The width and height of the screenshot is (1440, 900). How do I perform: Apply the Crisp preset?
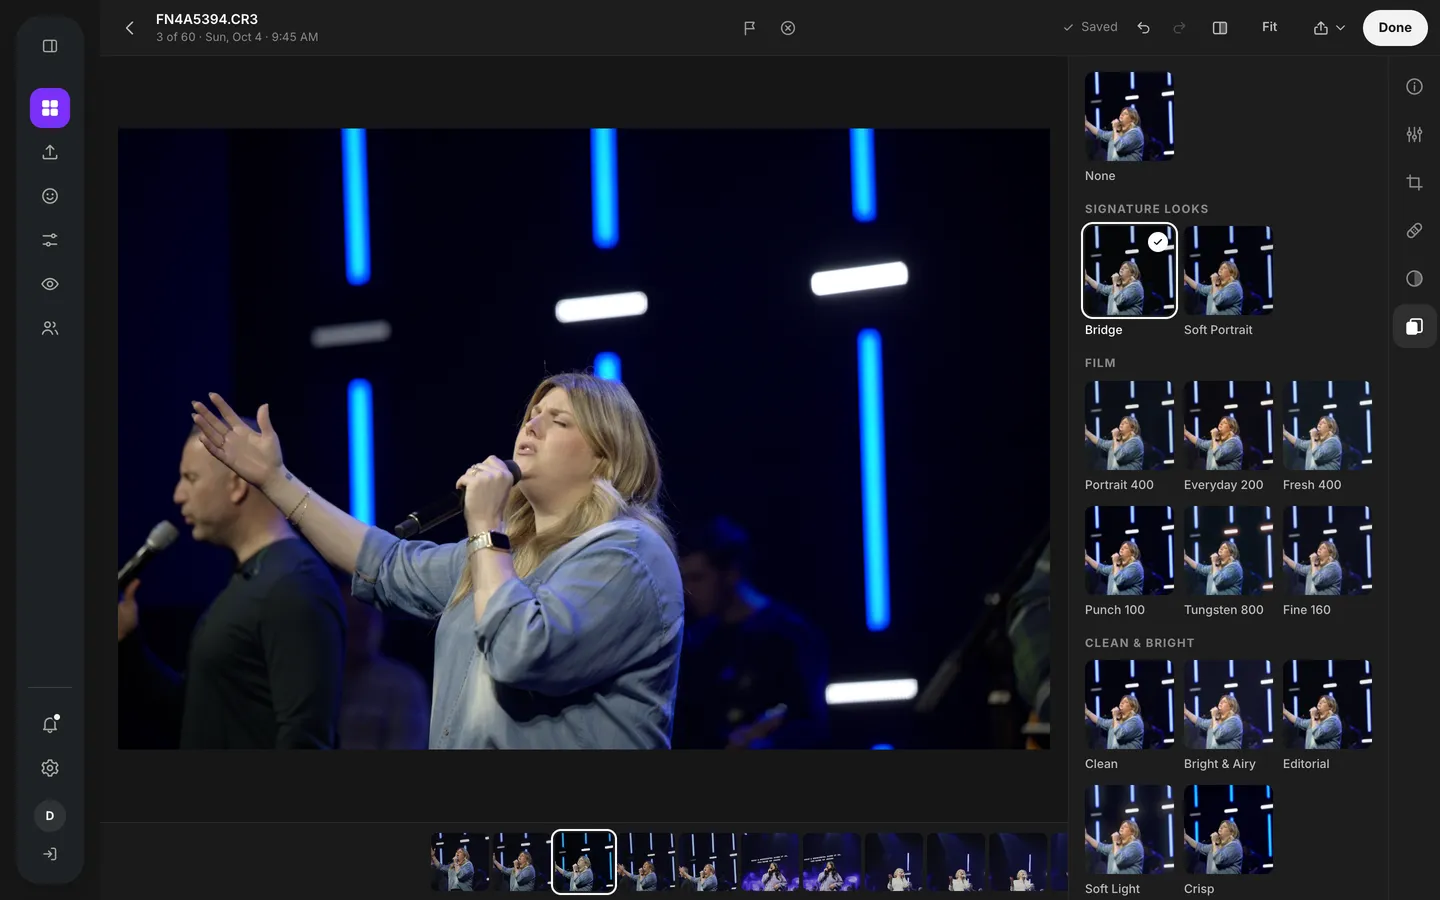coord(1229,829)
